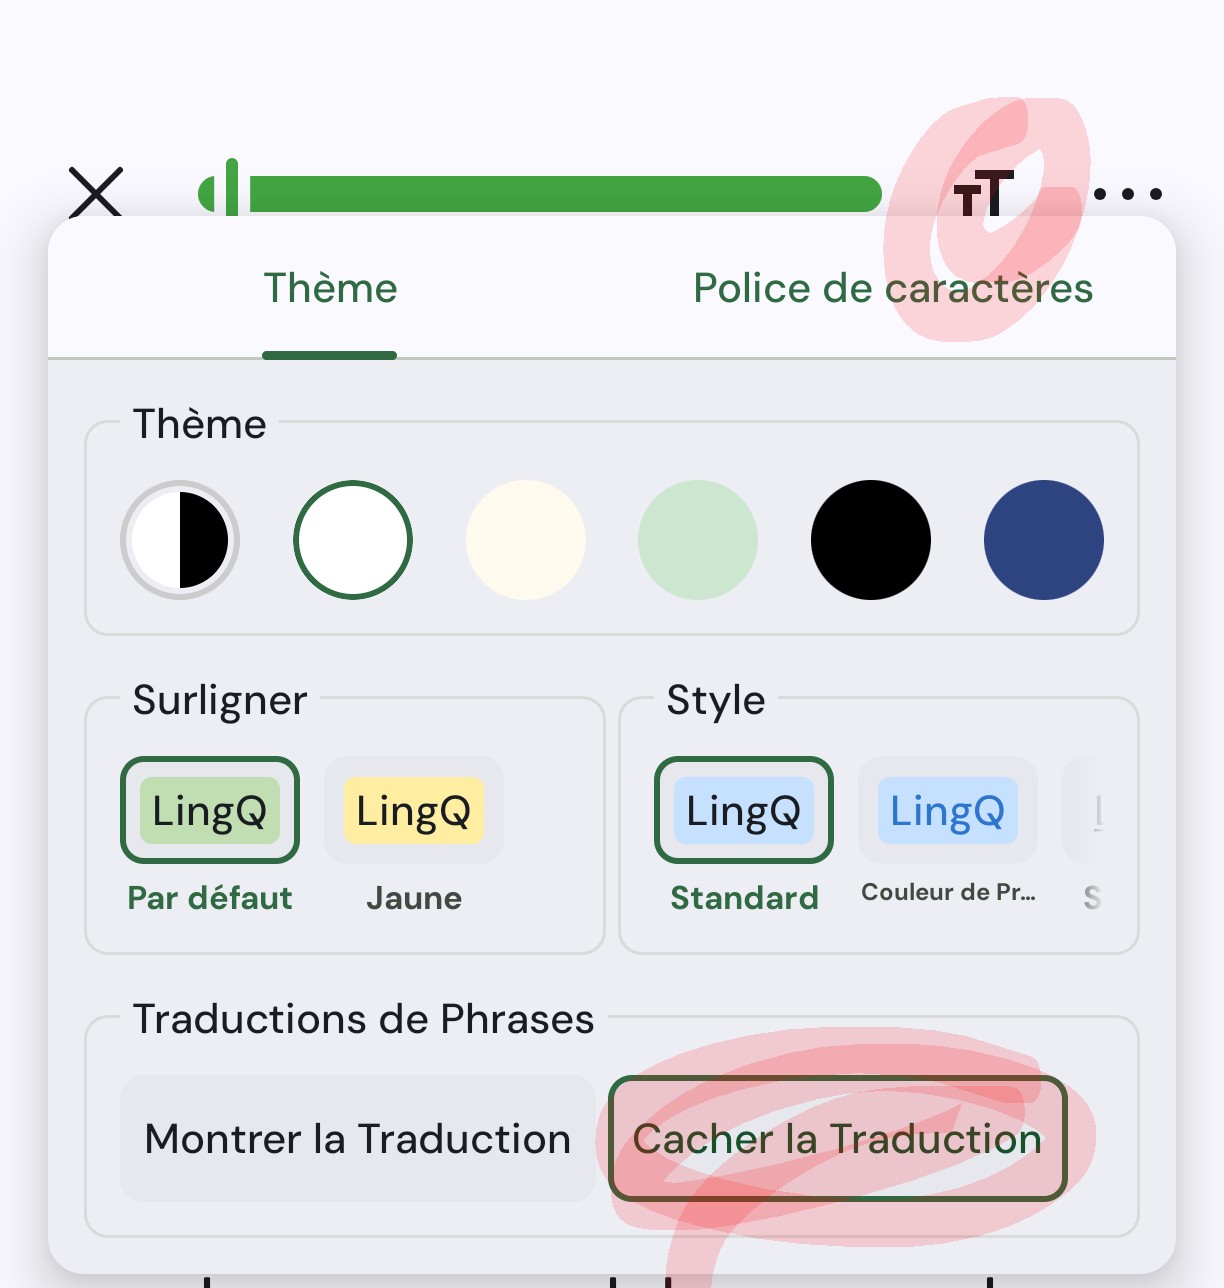1224x1288 pixels.
Task: Tap the text size settings icon
Action: pos(984,193)
